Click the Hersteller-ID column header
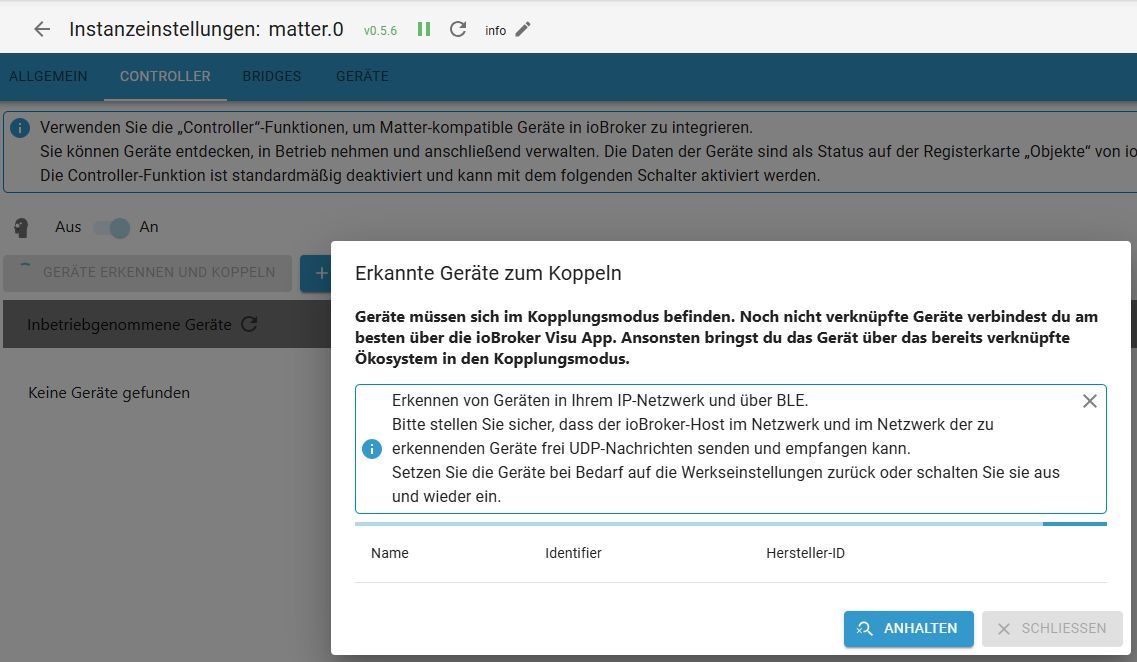Viewport: 1137px width, 662px height. click(x=805, y=553)
